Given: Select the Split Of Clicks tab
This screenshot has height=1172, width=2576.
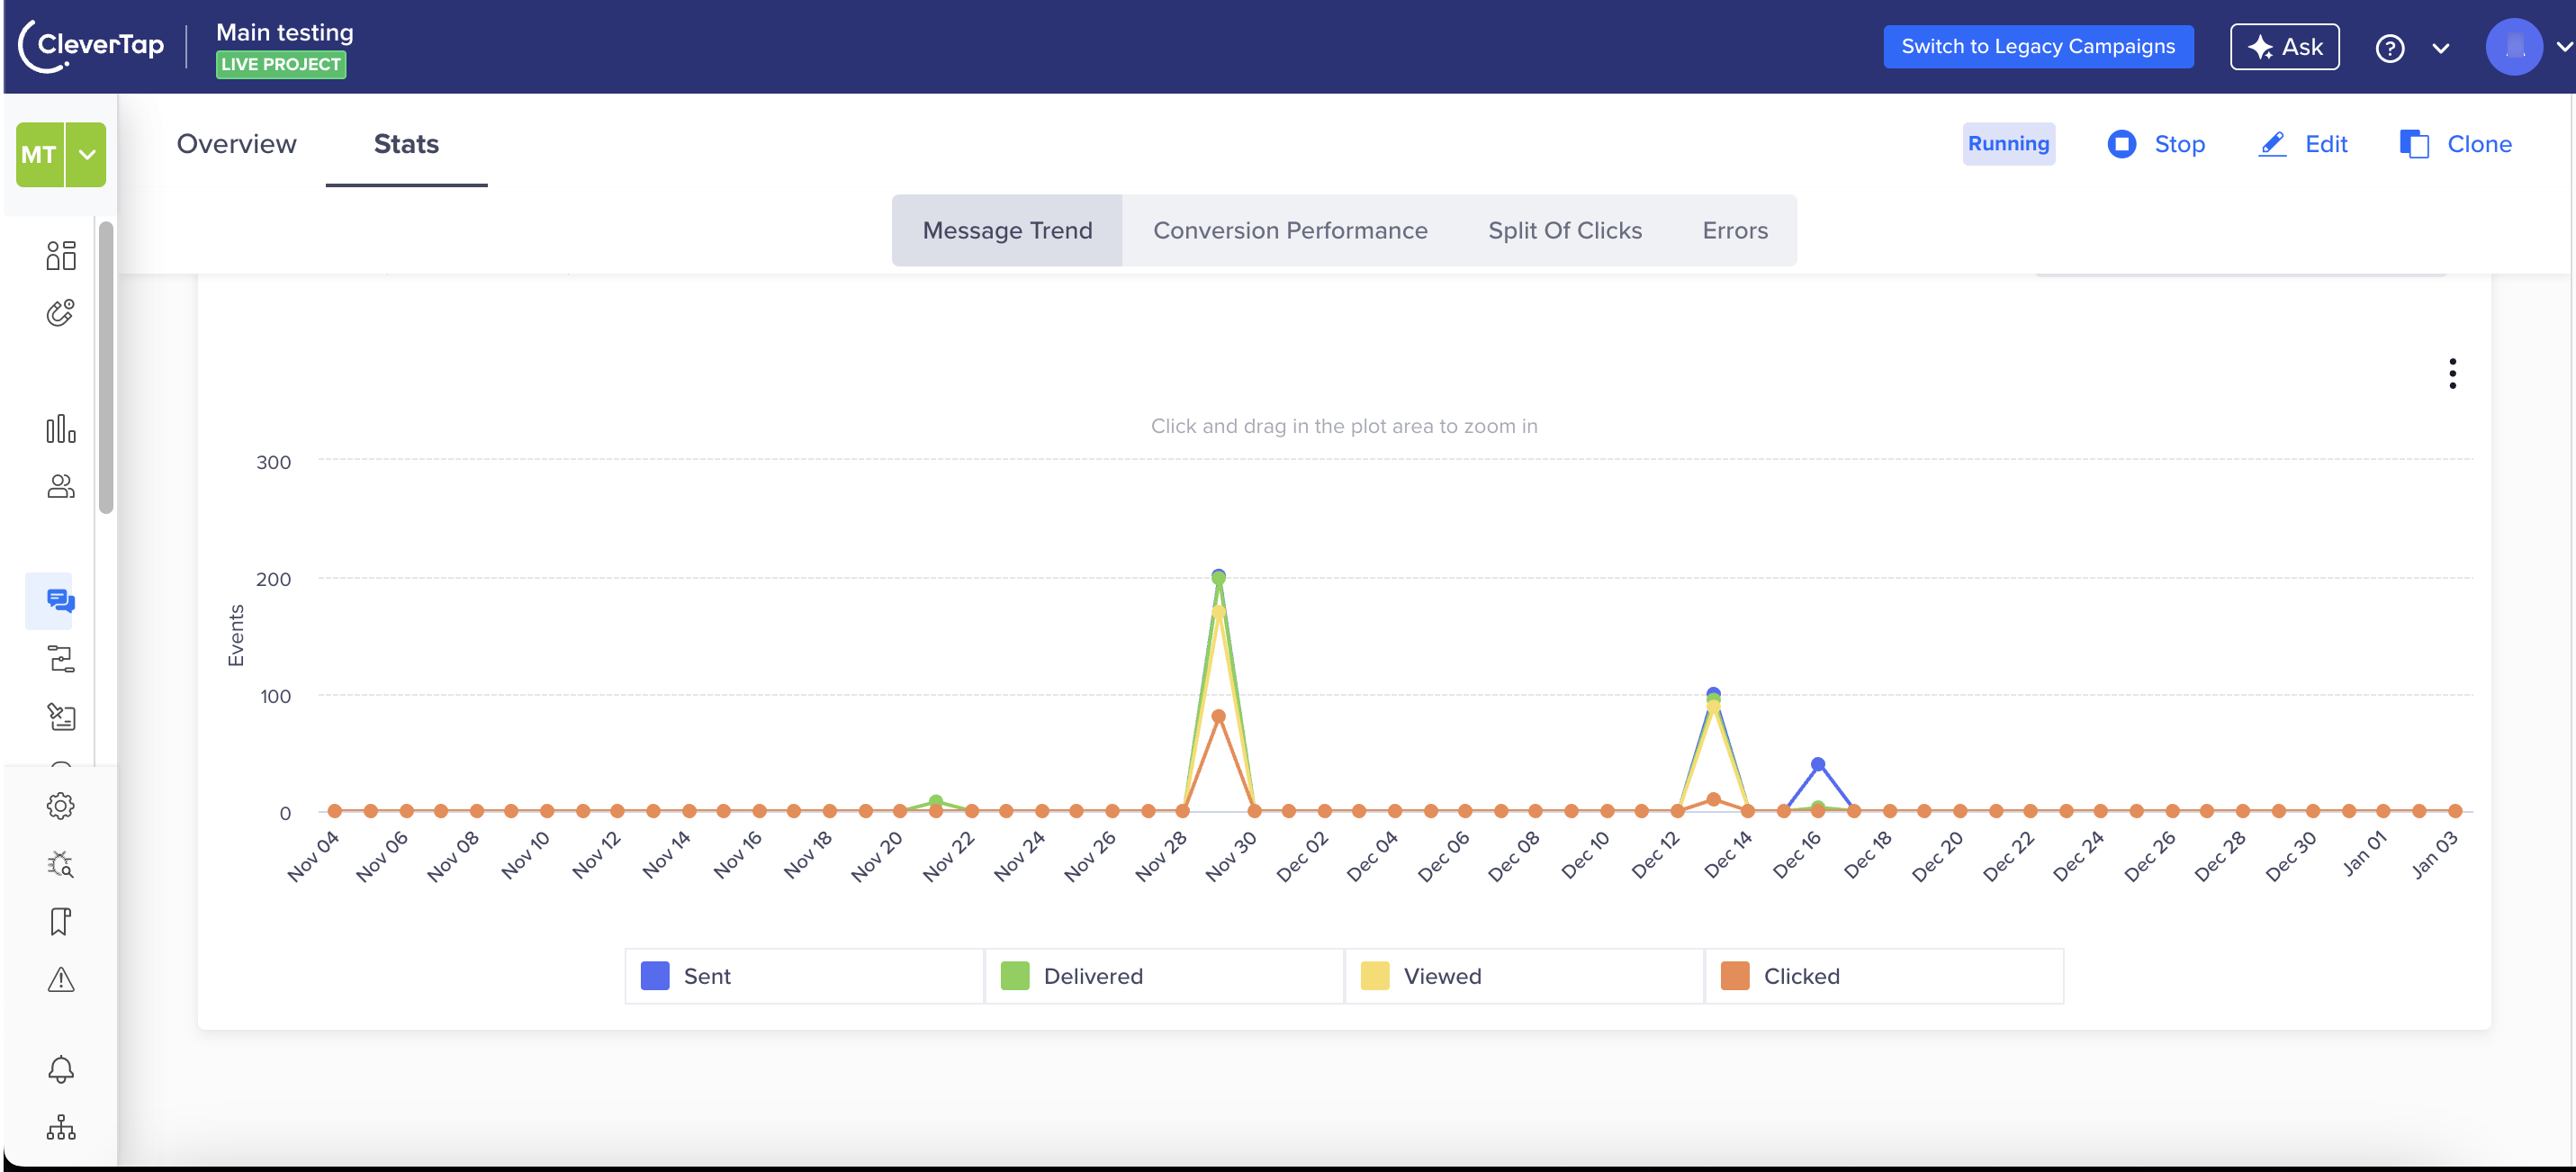Looking at the screenshot, I should tap(1564, 230).
